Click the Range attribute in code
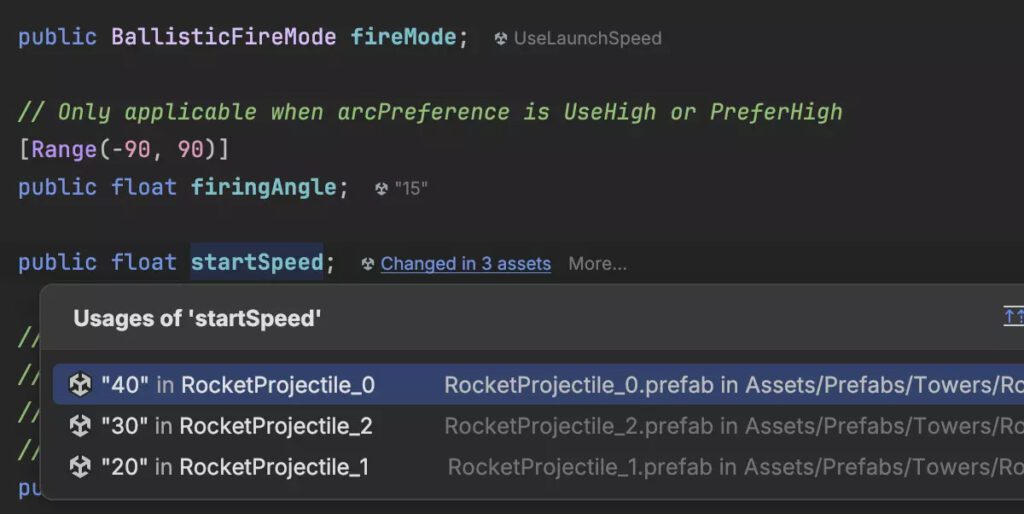1024x514 pixels. (x=64, y=150)
